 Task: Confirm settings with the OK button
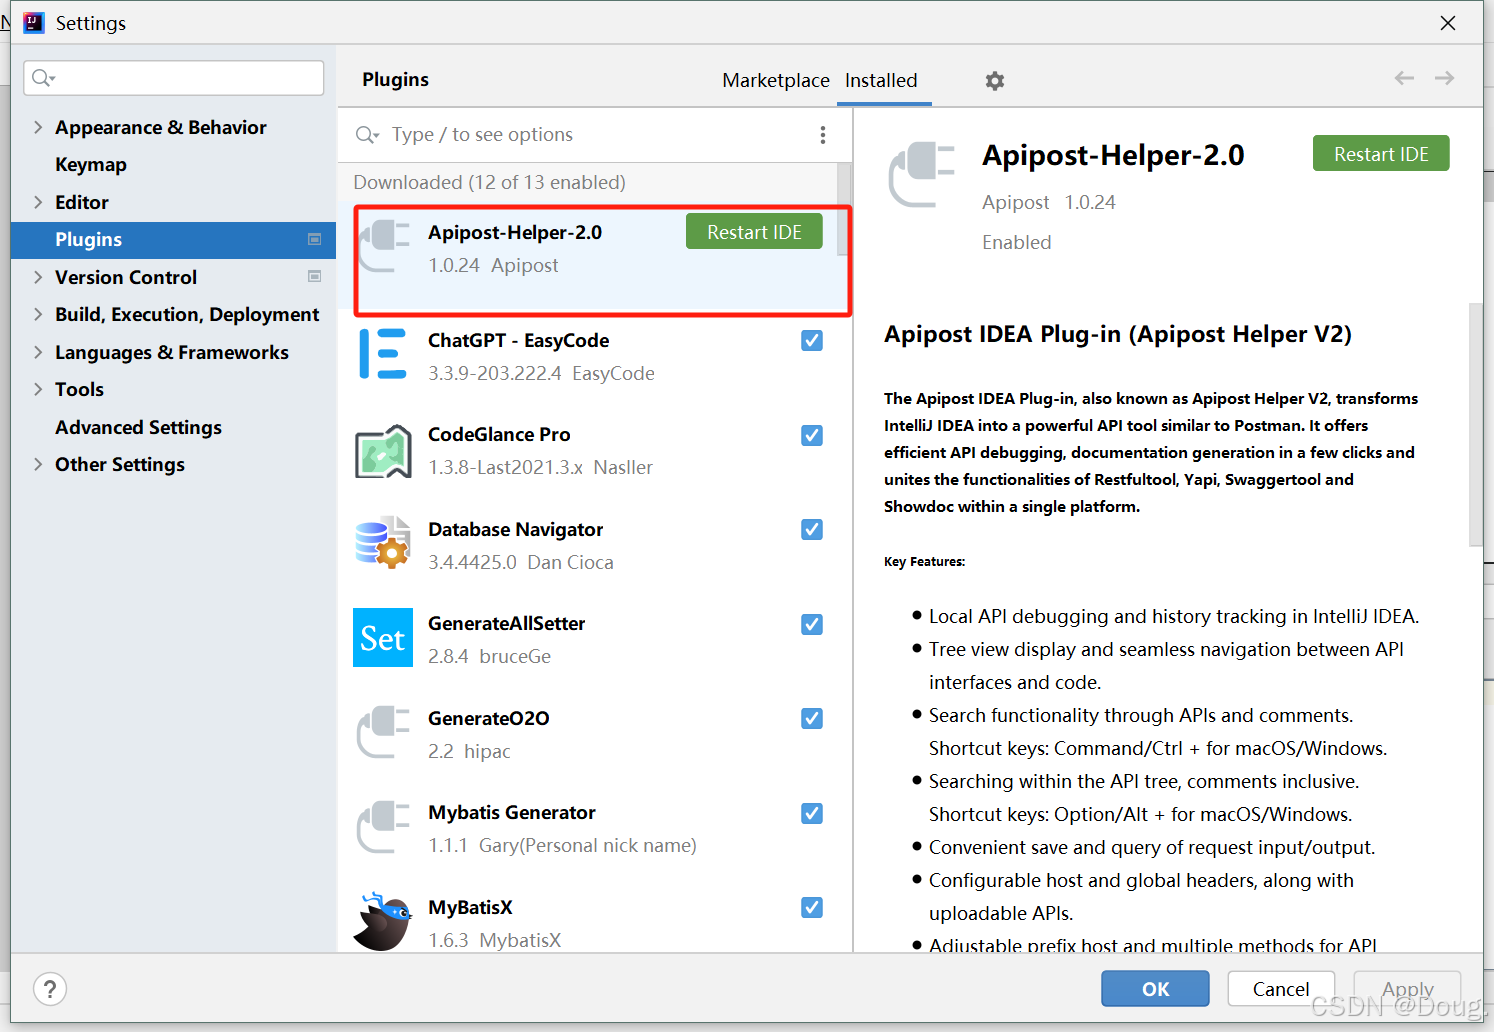click(1155, 989)
